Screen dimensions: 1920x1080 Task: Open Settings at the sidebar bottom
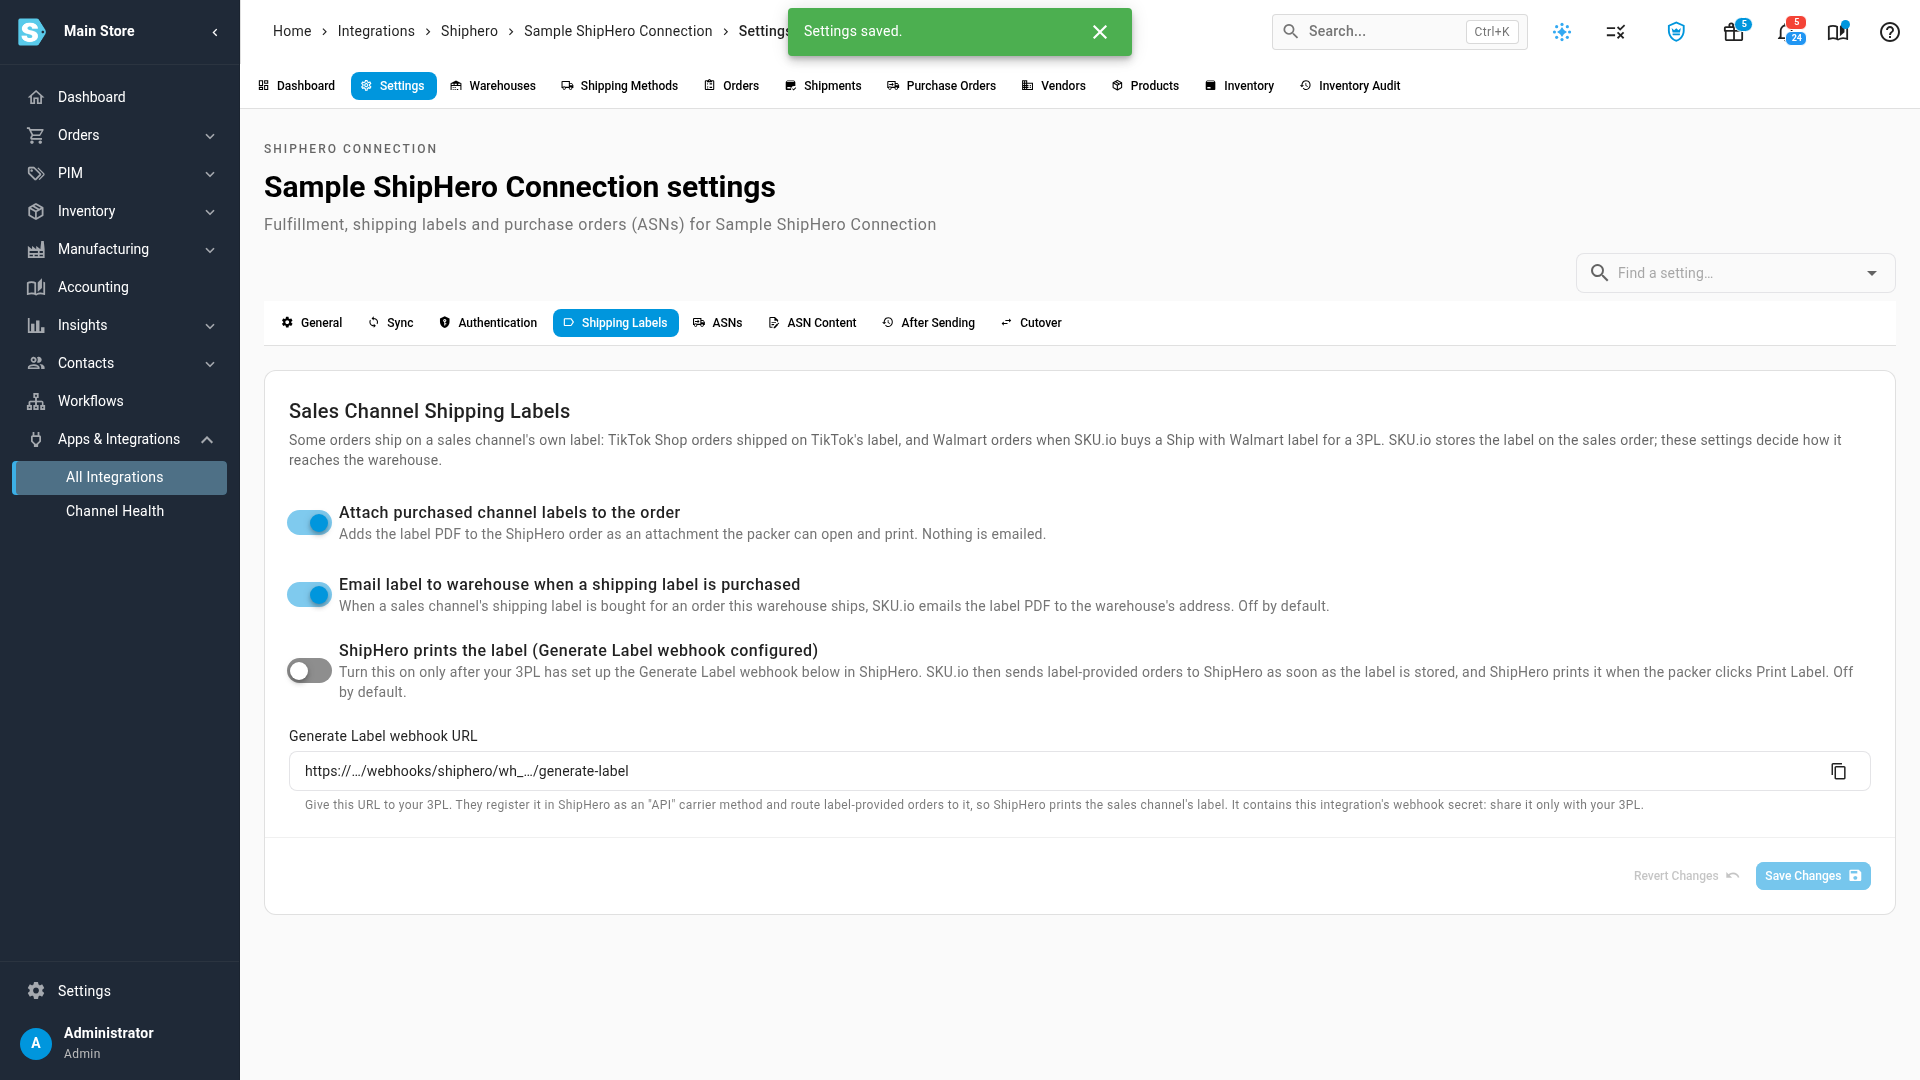pos(120,991)
